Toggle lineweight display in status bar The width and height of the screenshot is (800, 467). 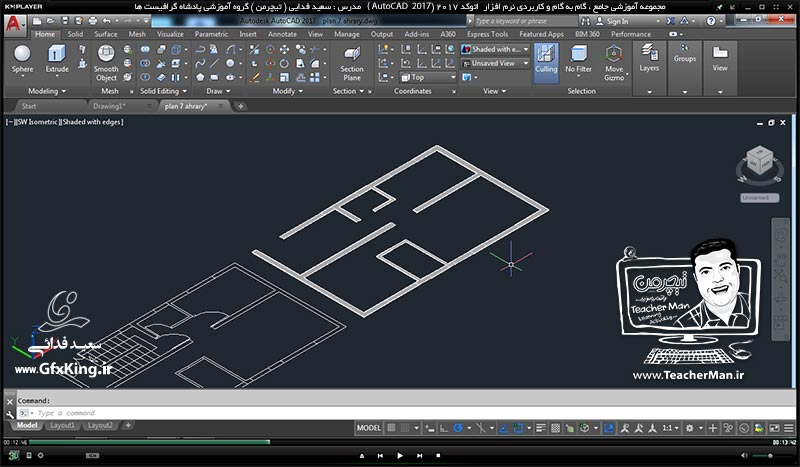point(541,428)
